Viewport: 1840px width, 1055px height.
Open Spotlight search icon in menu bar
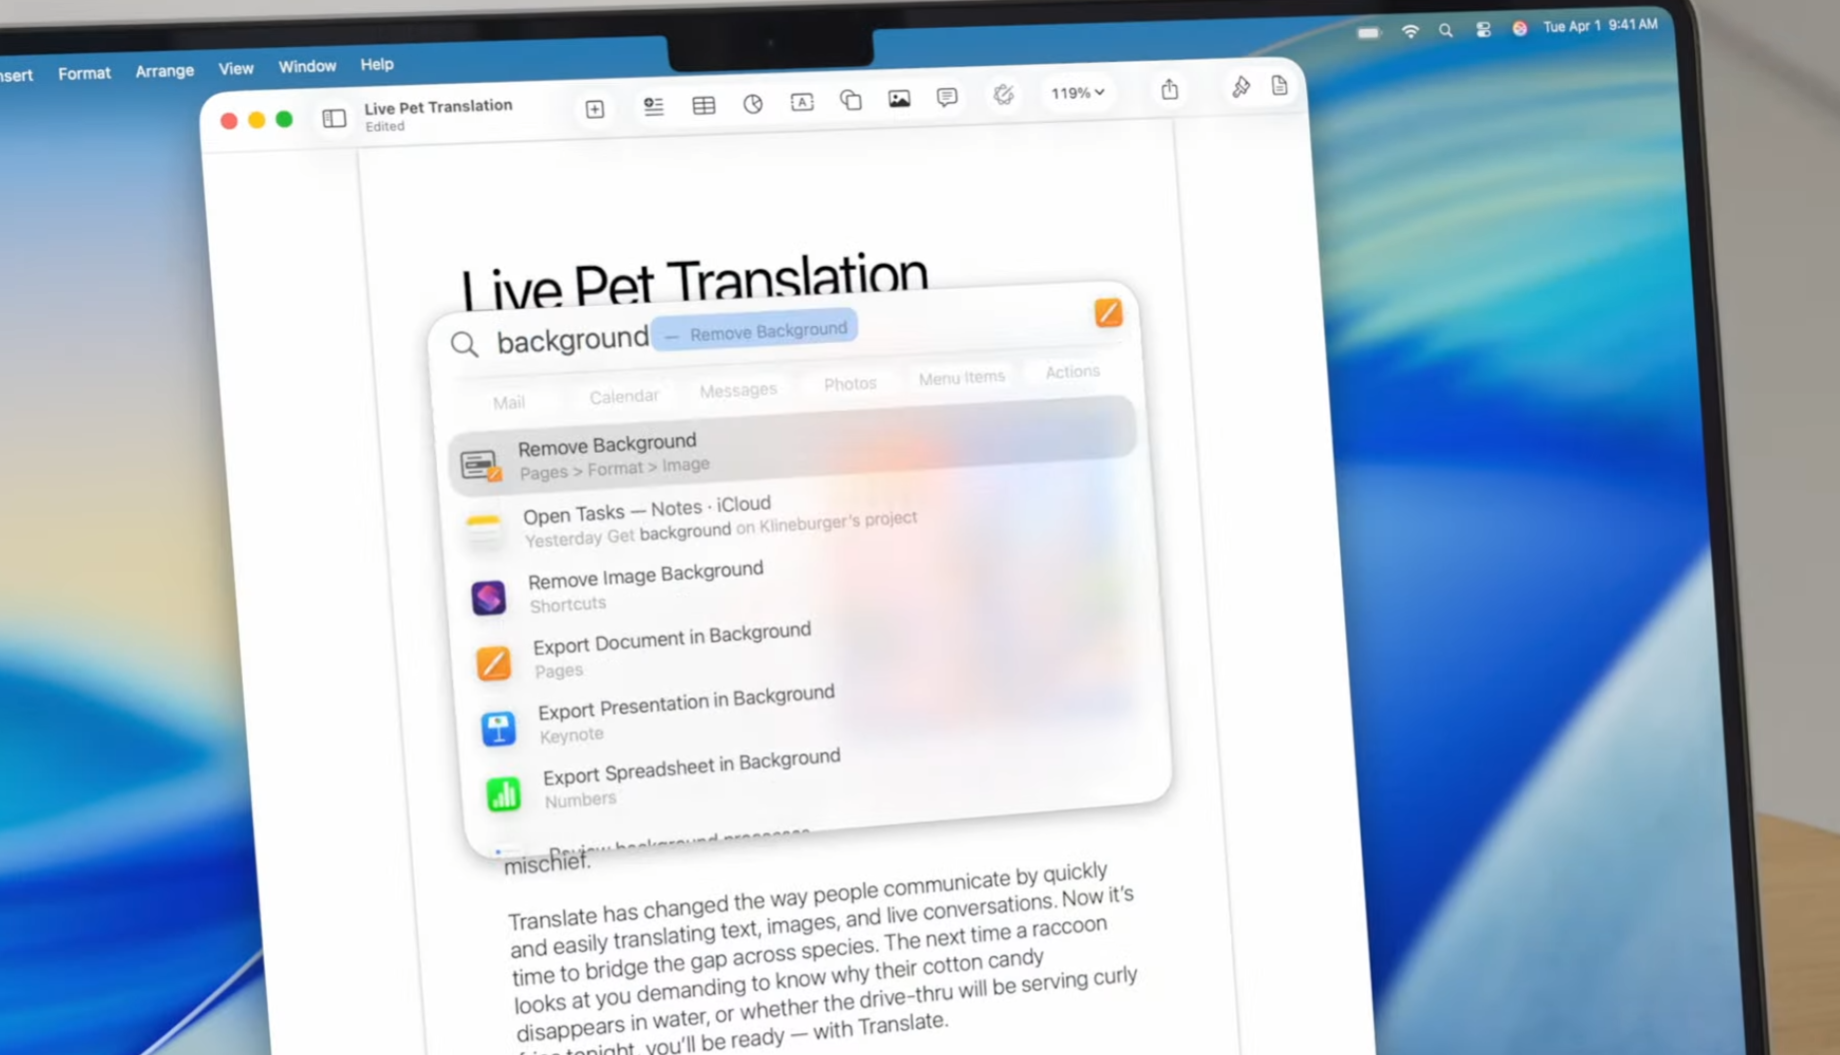[1446, 30]
